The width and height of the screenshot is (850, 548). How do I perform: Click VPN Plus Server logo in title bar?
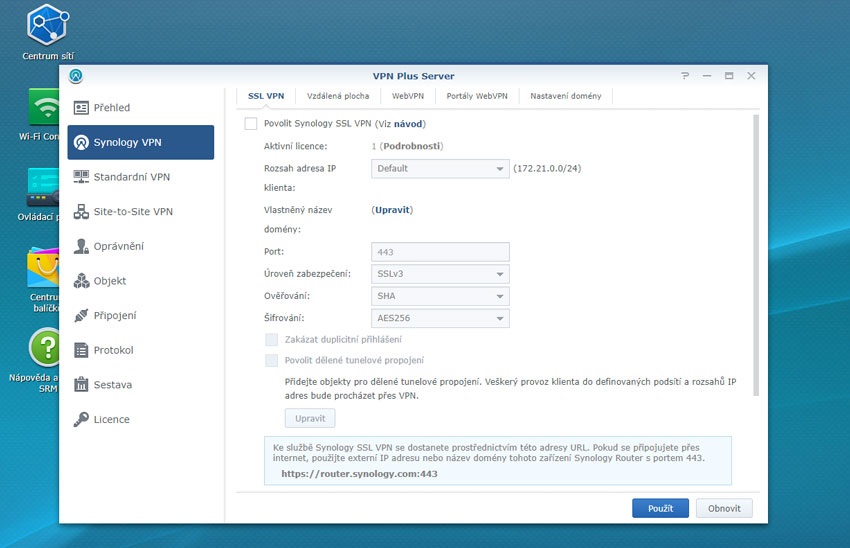pyautogui.click(x=76, y=76)
